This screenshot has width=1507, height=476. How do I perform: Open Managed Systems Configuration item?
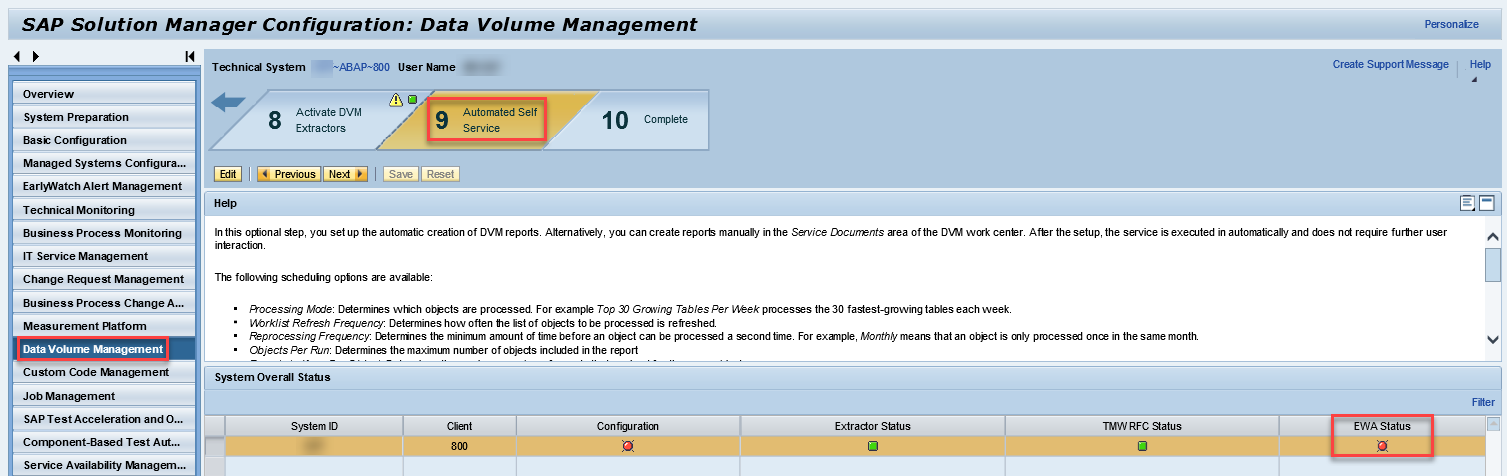tap(103, 163)
